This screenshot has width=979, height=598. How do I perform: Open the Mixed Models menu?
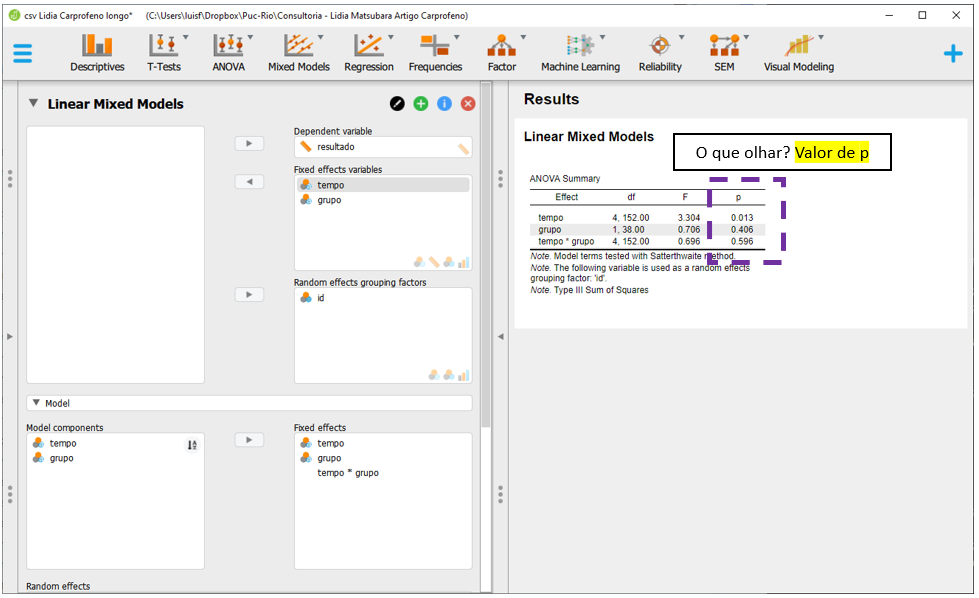tap(298, 53)
